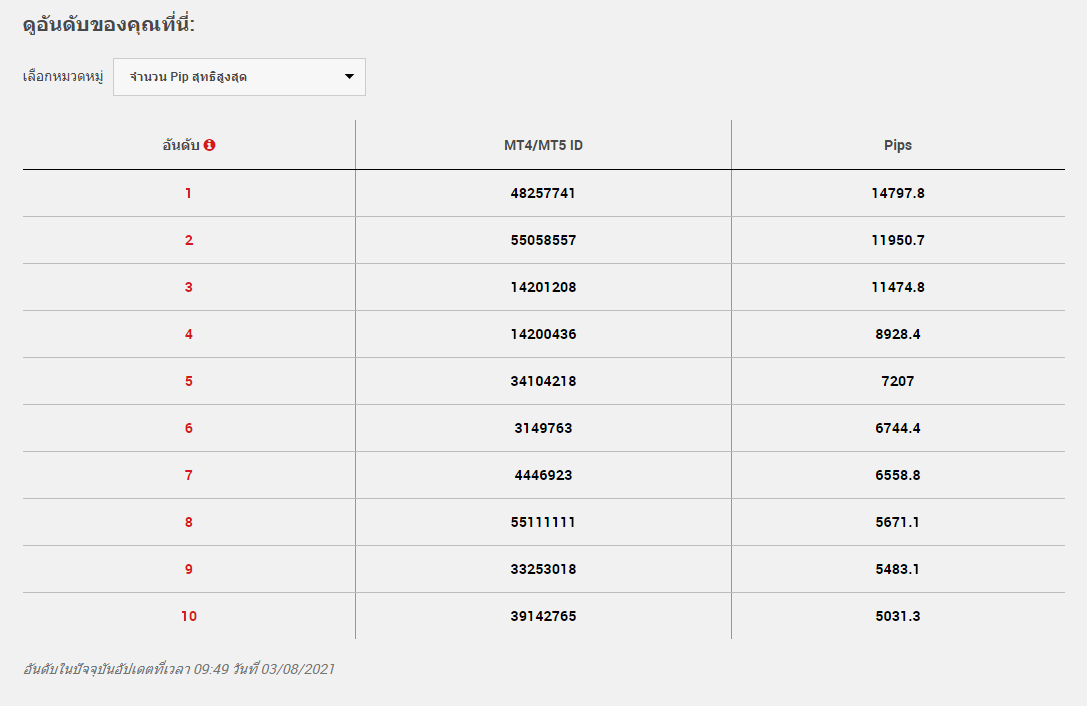
Task: Click the pips value 11474.8
Action: 898,287
